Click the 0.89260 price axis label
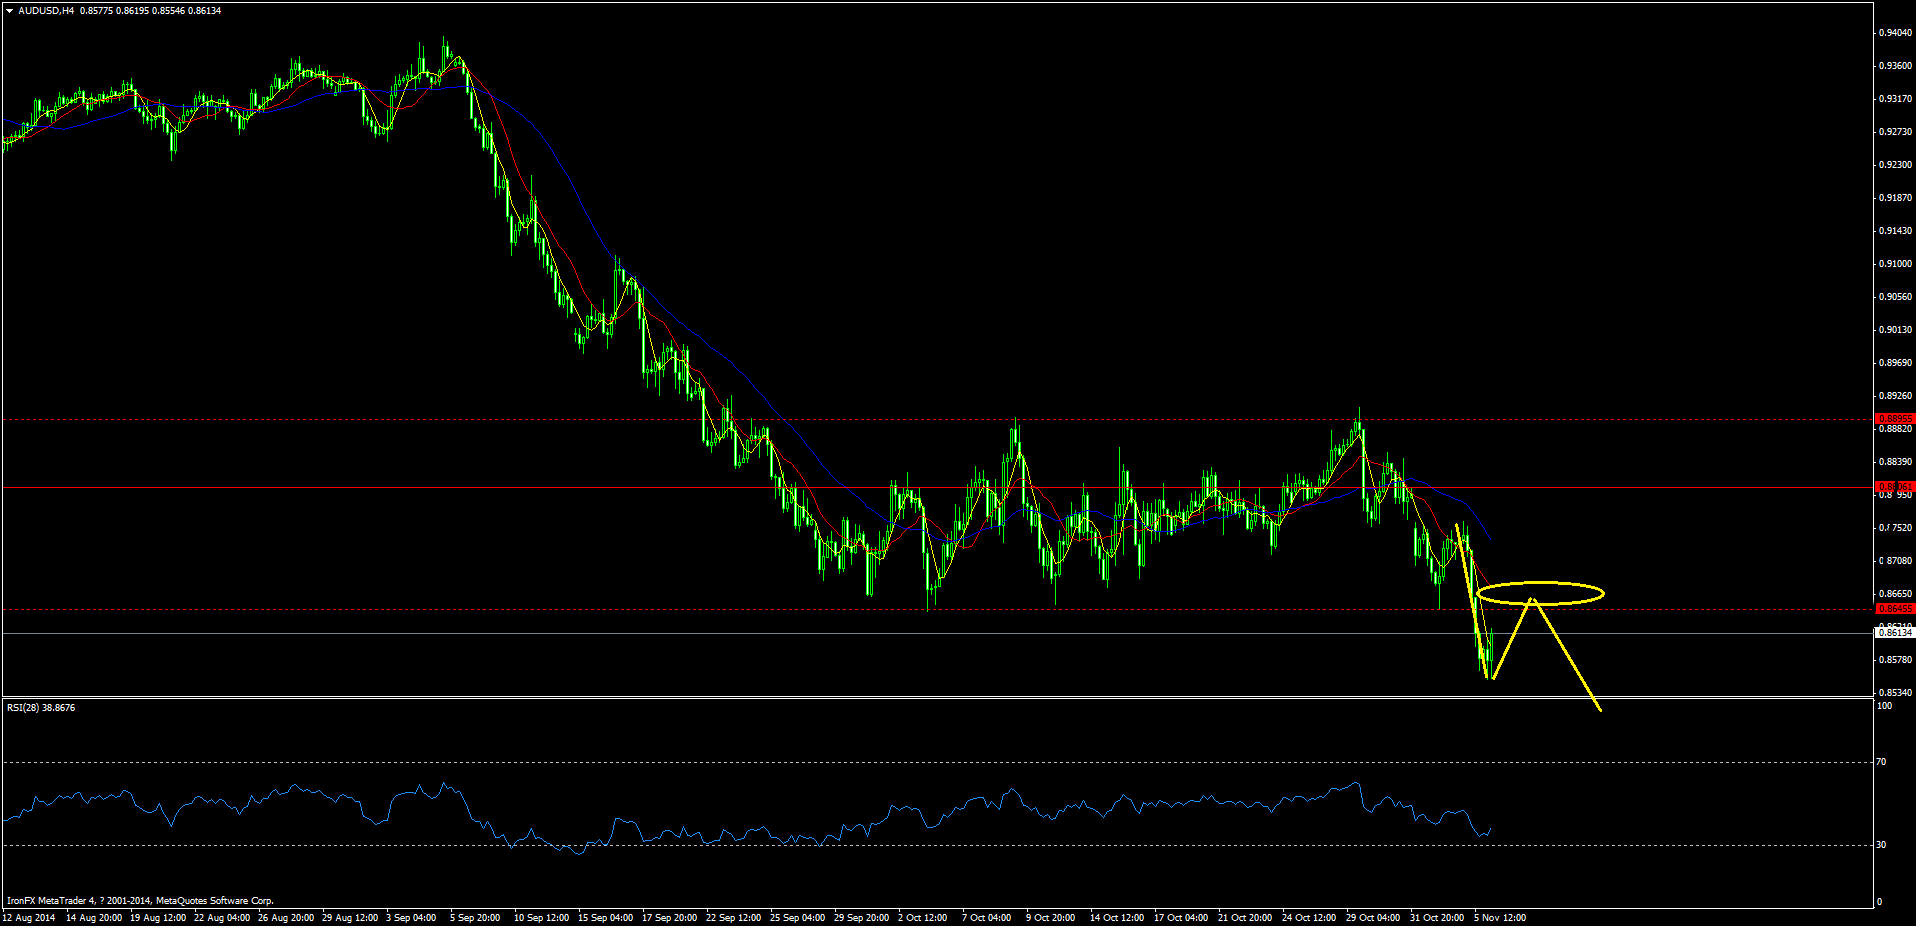The image size is (1916, 926). (1895, 396)
